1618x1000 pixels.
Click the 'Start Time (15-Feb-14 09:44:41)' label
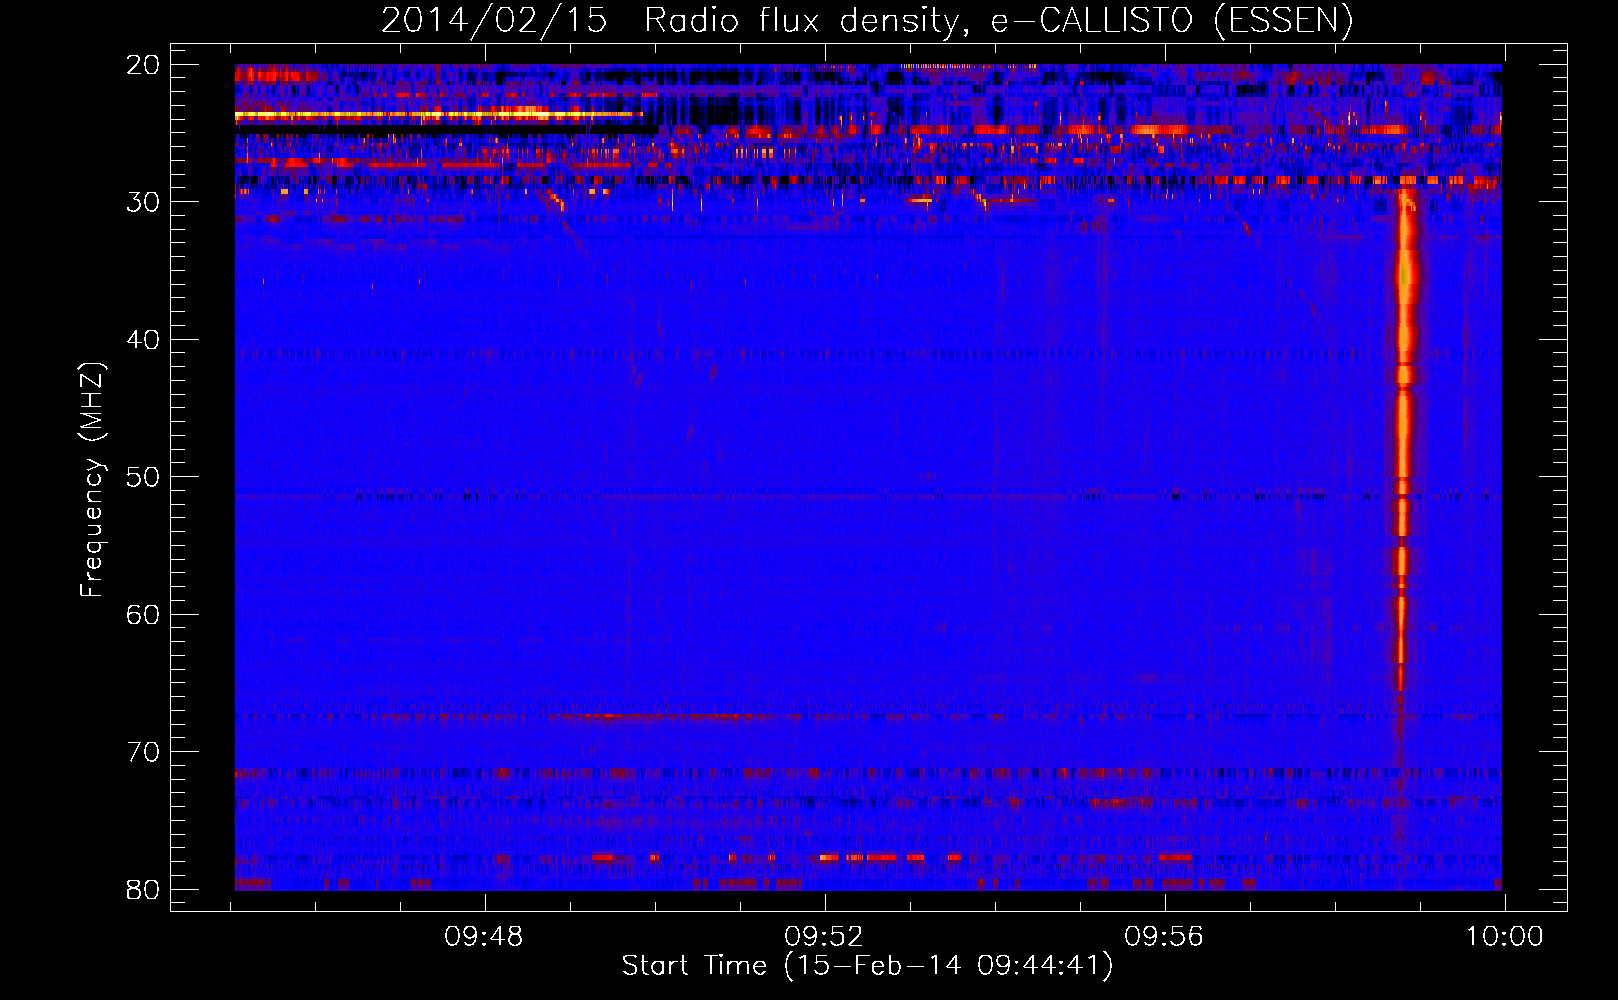(x=867, y=966)
